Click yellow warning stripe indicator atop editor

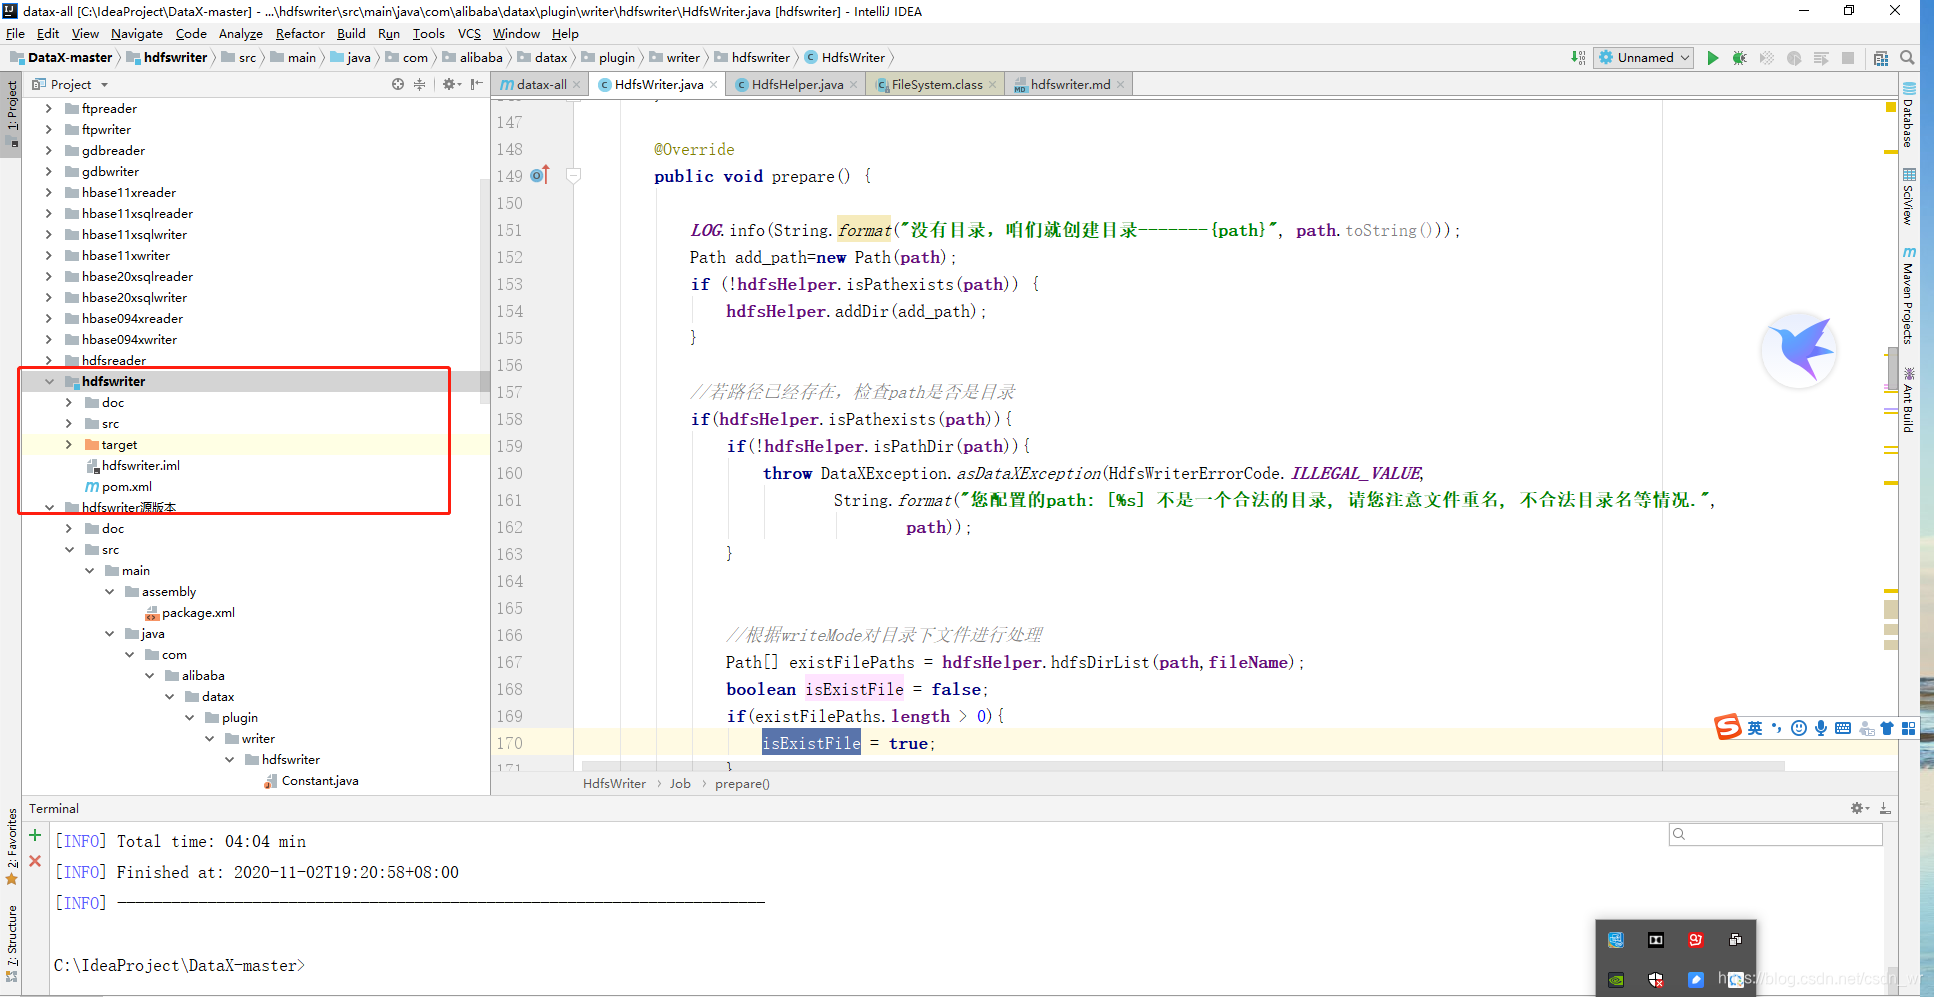[1890, 106]
